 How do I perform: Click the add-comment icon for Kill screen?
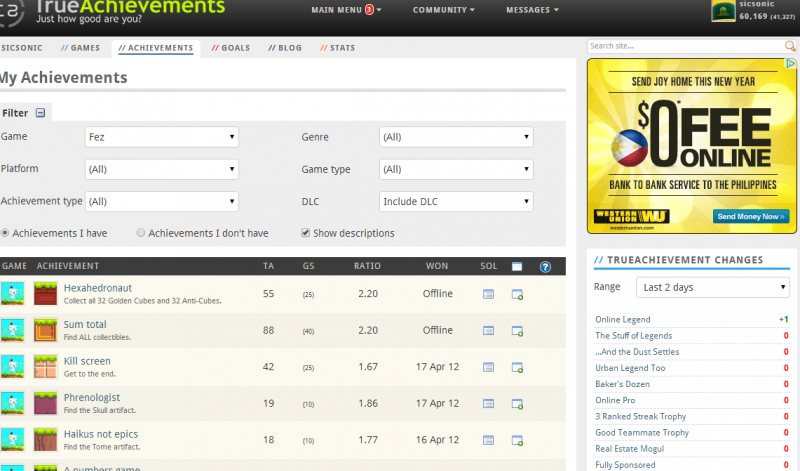point(517,367)
